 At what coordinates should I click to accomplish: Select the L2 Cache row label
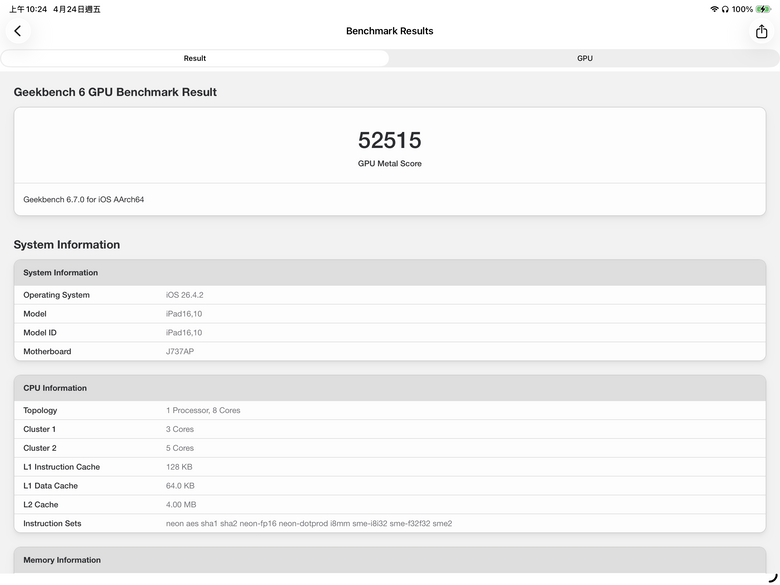(x=41, y=505)
